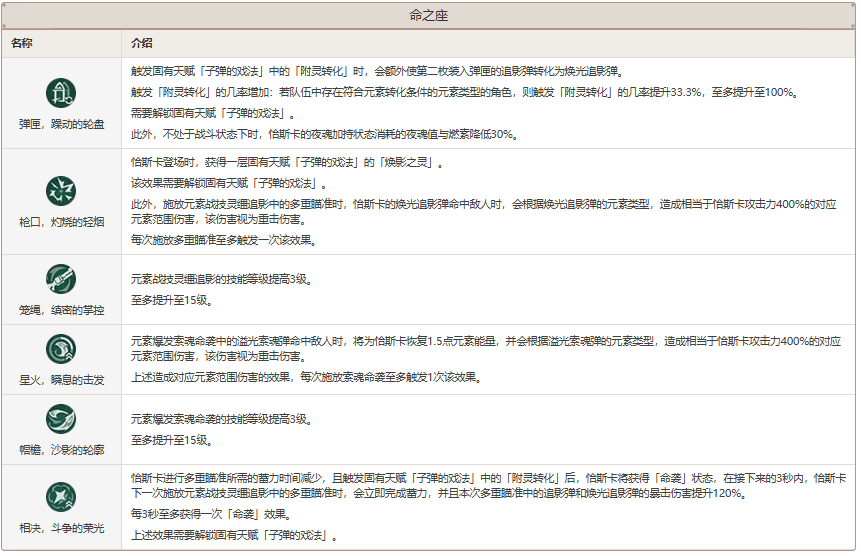This screenshot has width=861, height=556.
Task: Click the line 每次施放多重瞄准至多触发一次该效果
Action: point(222,240)
